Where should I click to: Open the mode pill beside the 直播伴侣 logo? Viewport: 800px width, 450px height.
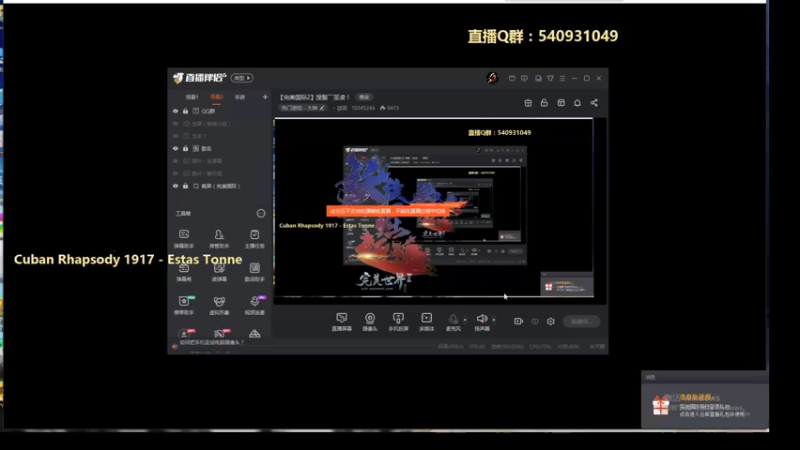click(242, 78)
